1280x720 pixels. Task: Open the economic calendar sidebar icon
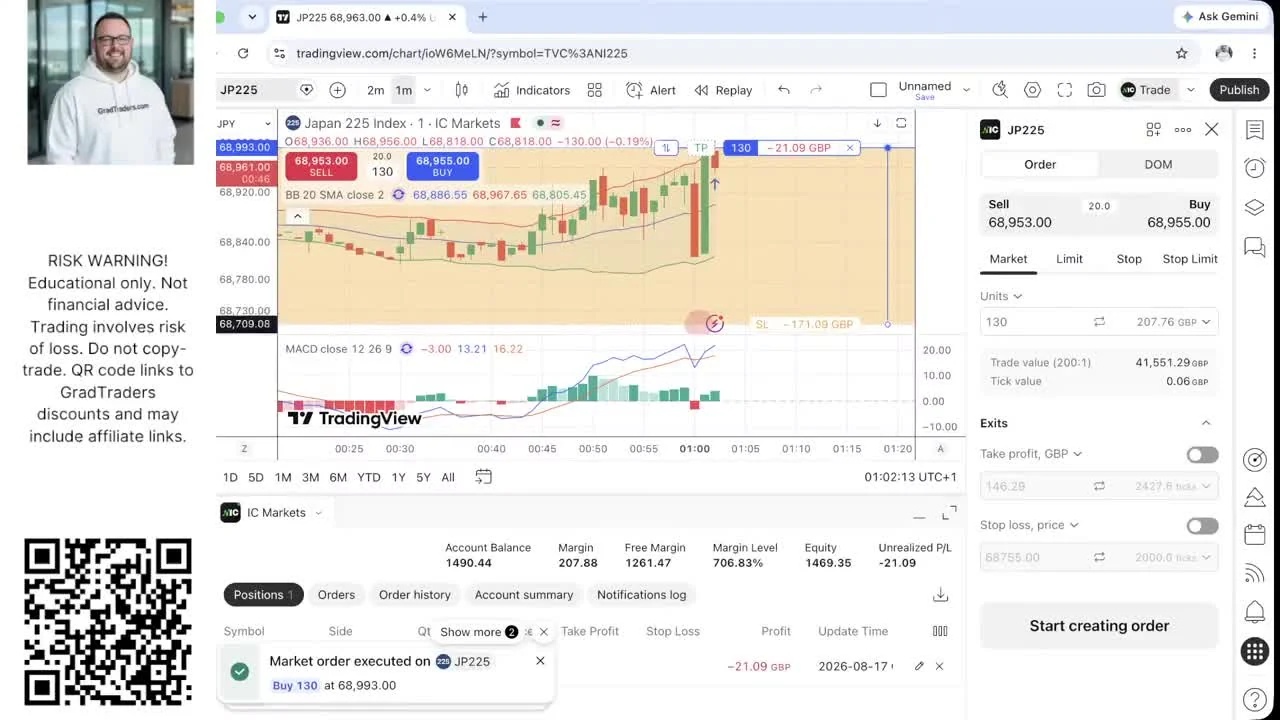pyautogui.click(x=1255, y=535)
